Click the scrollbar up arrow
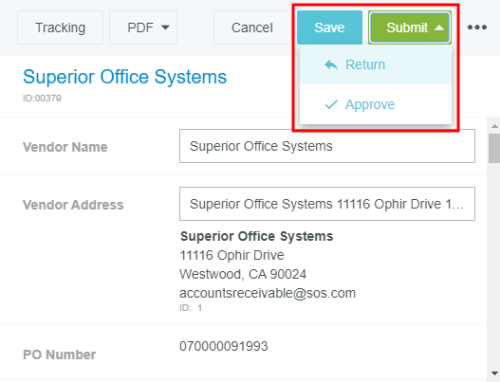The width and height of the screenshot is (500, 382). pyautogui.click(x=494, y=126)
